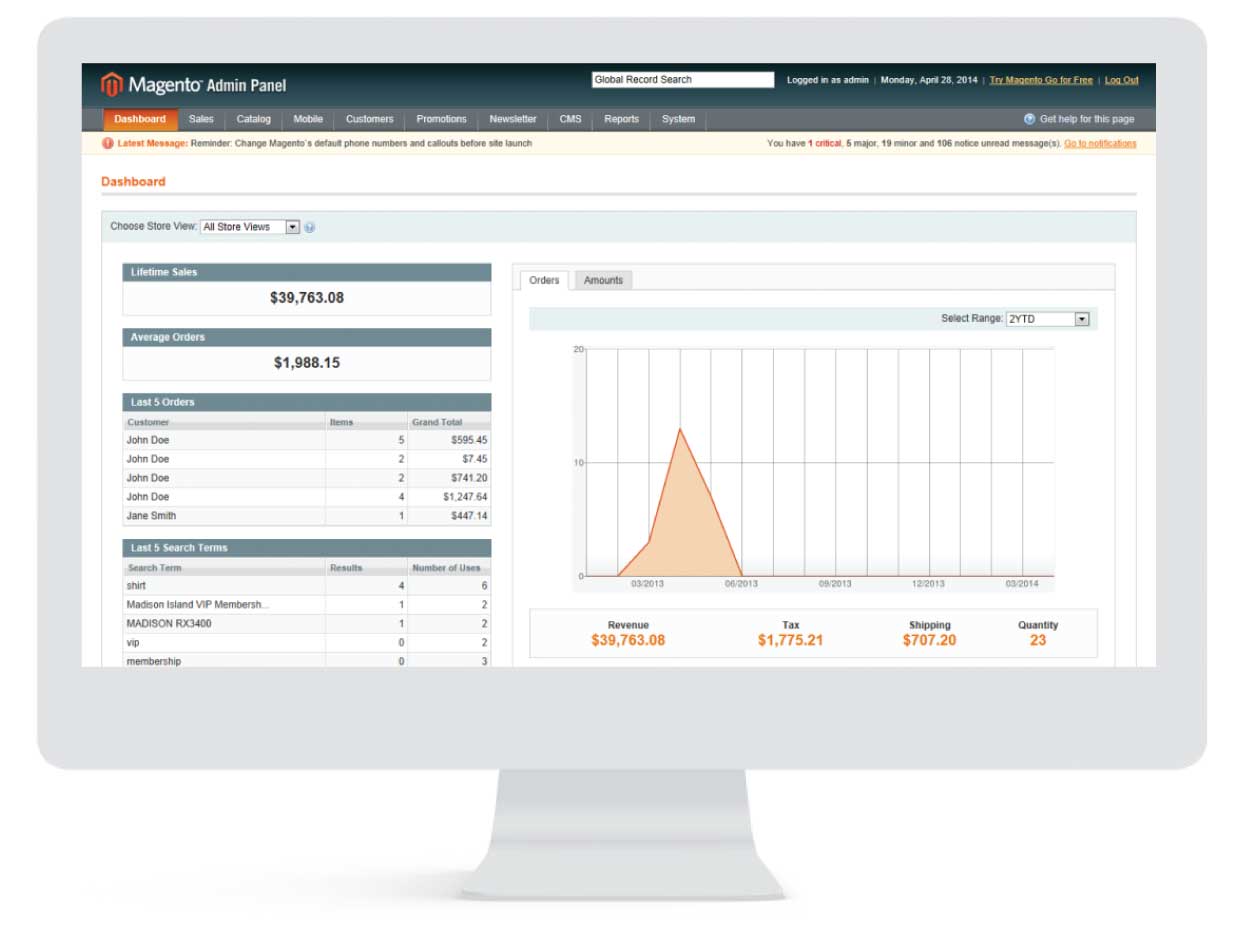Click the Quantity total 23
The image size is (1237, 935).
(1038, 640)
